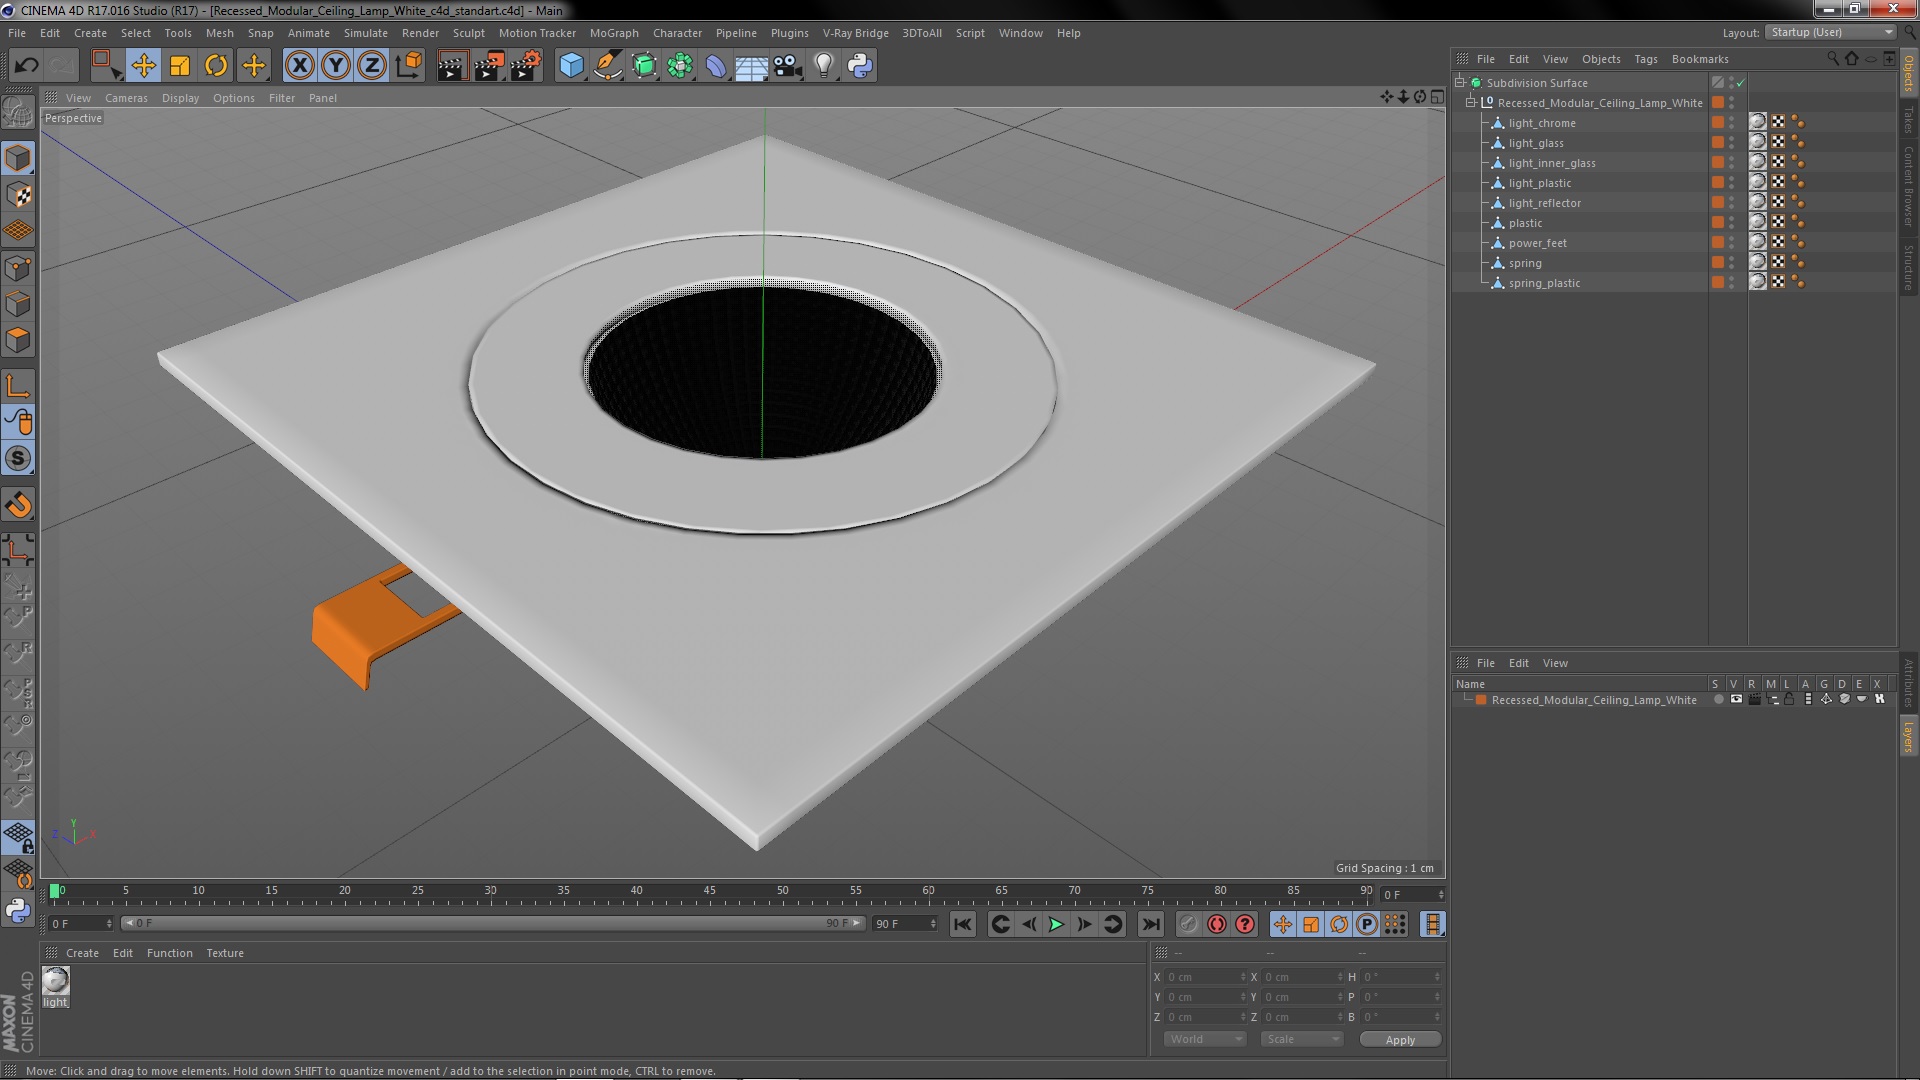Click the Make Editable icon in sidebar
This screenshot has height=1080, width=1920.
click(x=18, y=112)
